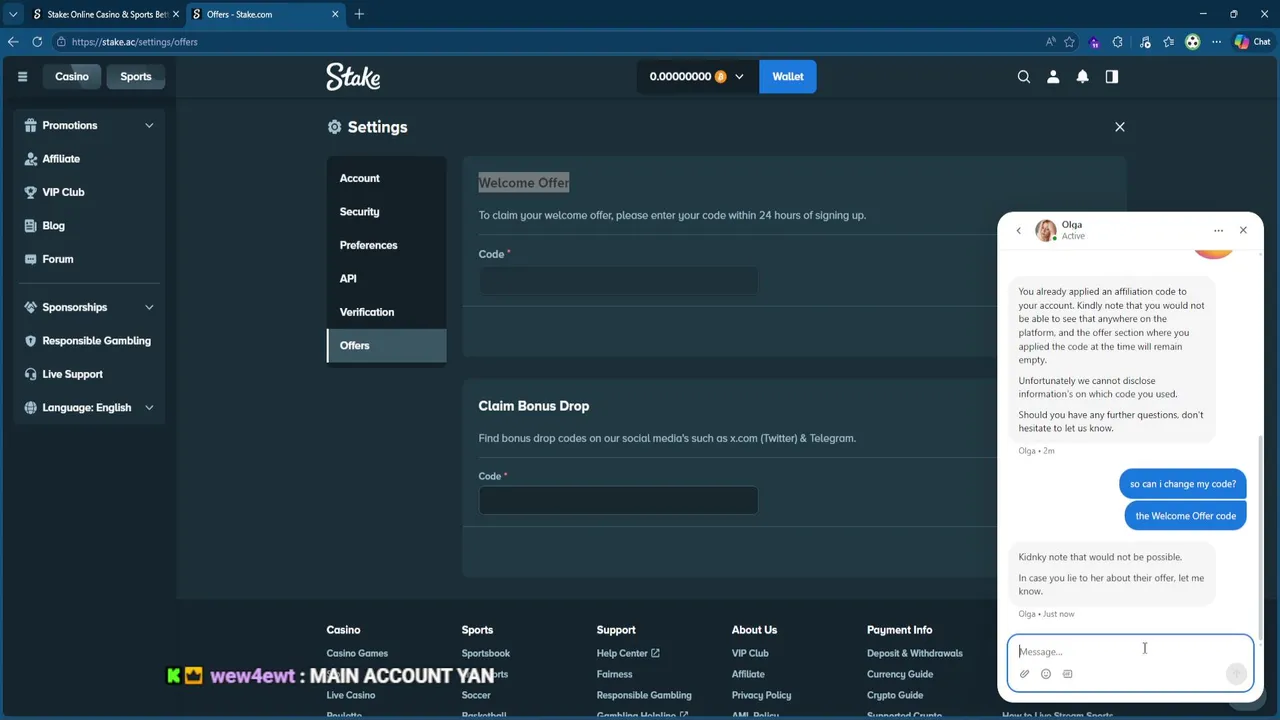Open the Help Center footer link
The width and height of the screenshot is (1280, 720).
click(x=628, y=654)
